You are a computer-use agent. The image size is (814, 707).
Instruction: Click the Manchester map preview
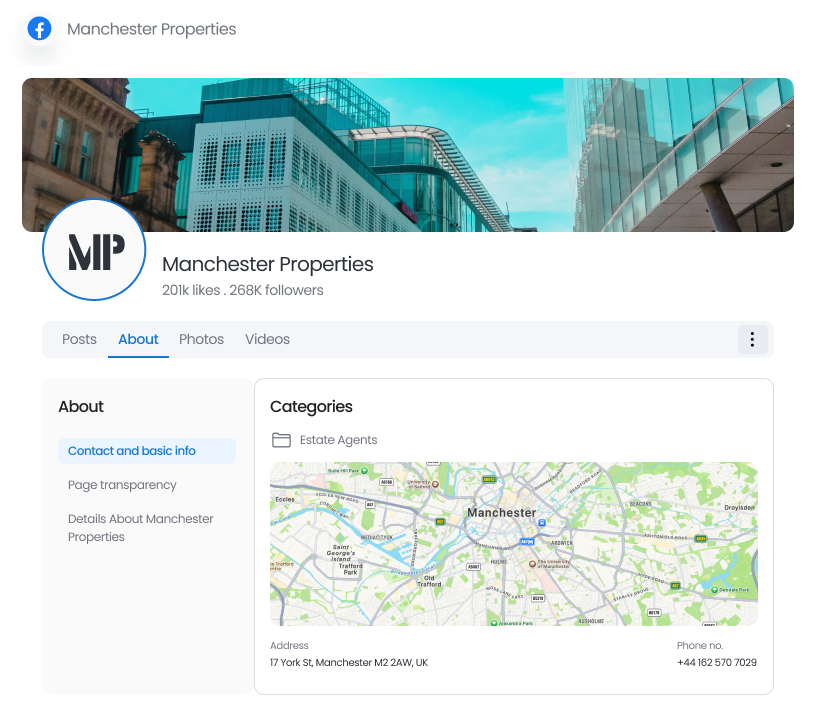tap(514, 544)
